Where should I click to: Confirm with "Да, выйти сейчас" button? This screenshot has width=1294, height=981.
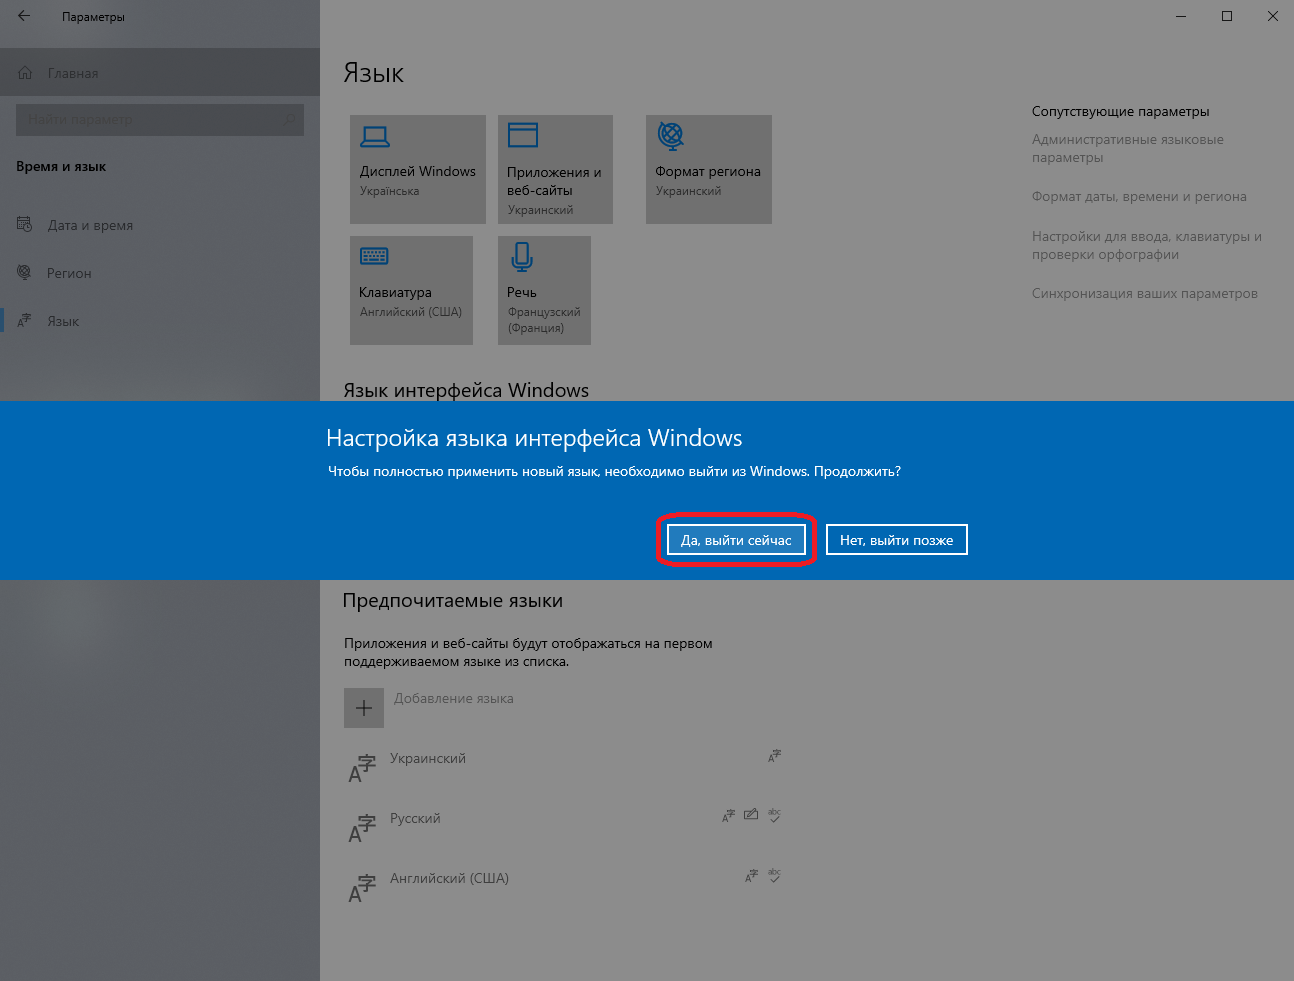pyautogui.click(x=736, y=540)
